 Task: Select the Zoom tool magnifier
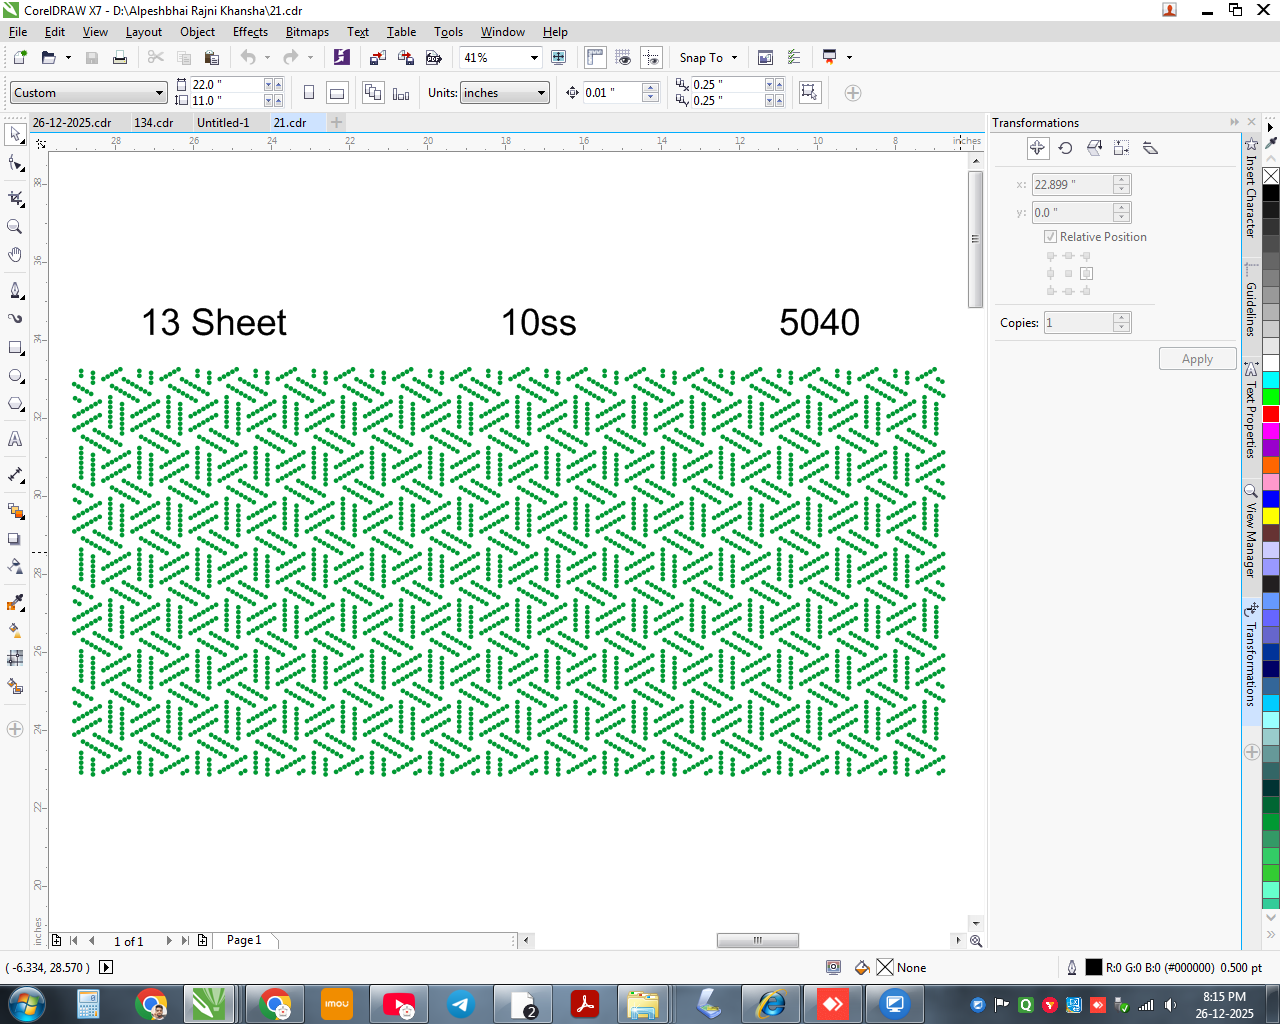[x=15, y=227]
